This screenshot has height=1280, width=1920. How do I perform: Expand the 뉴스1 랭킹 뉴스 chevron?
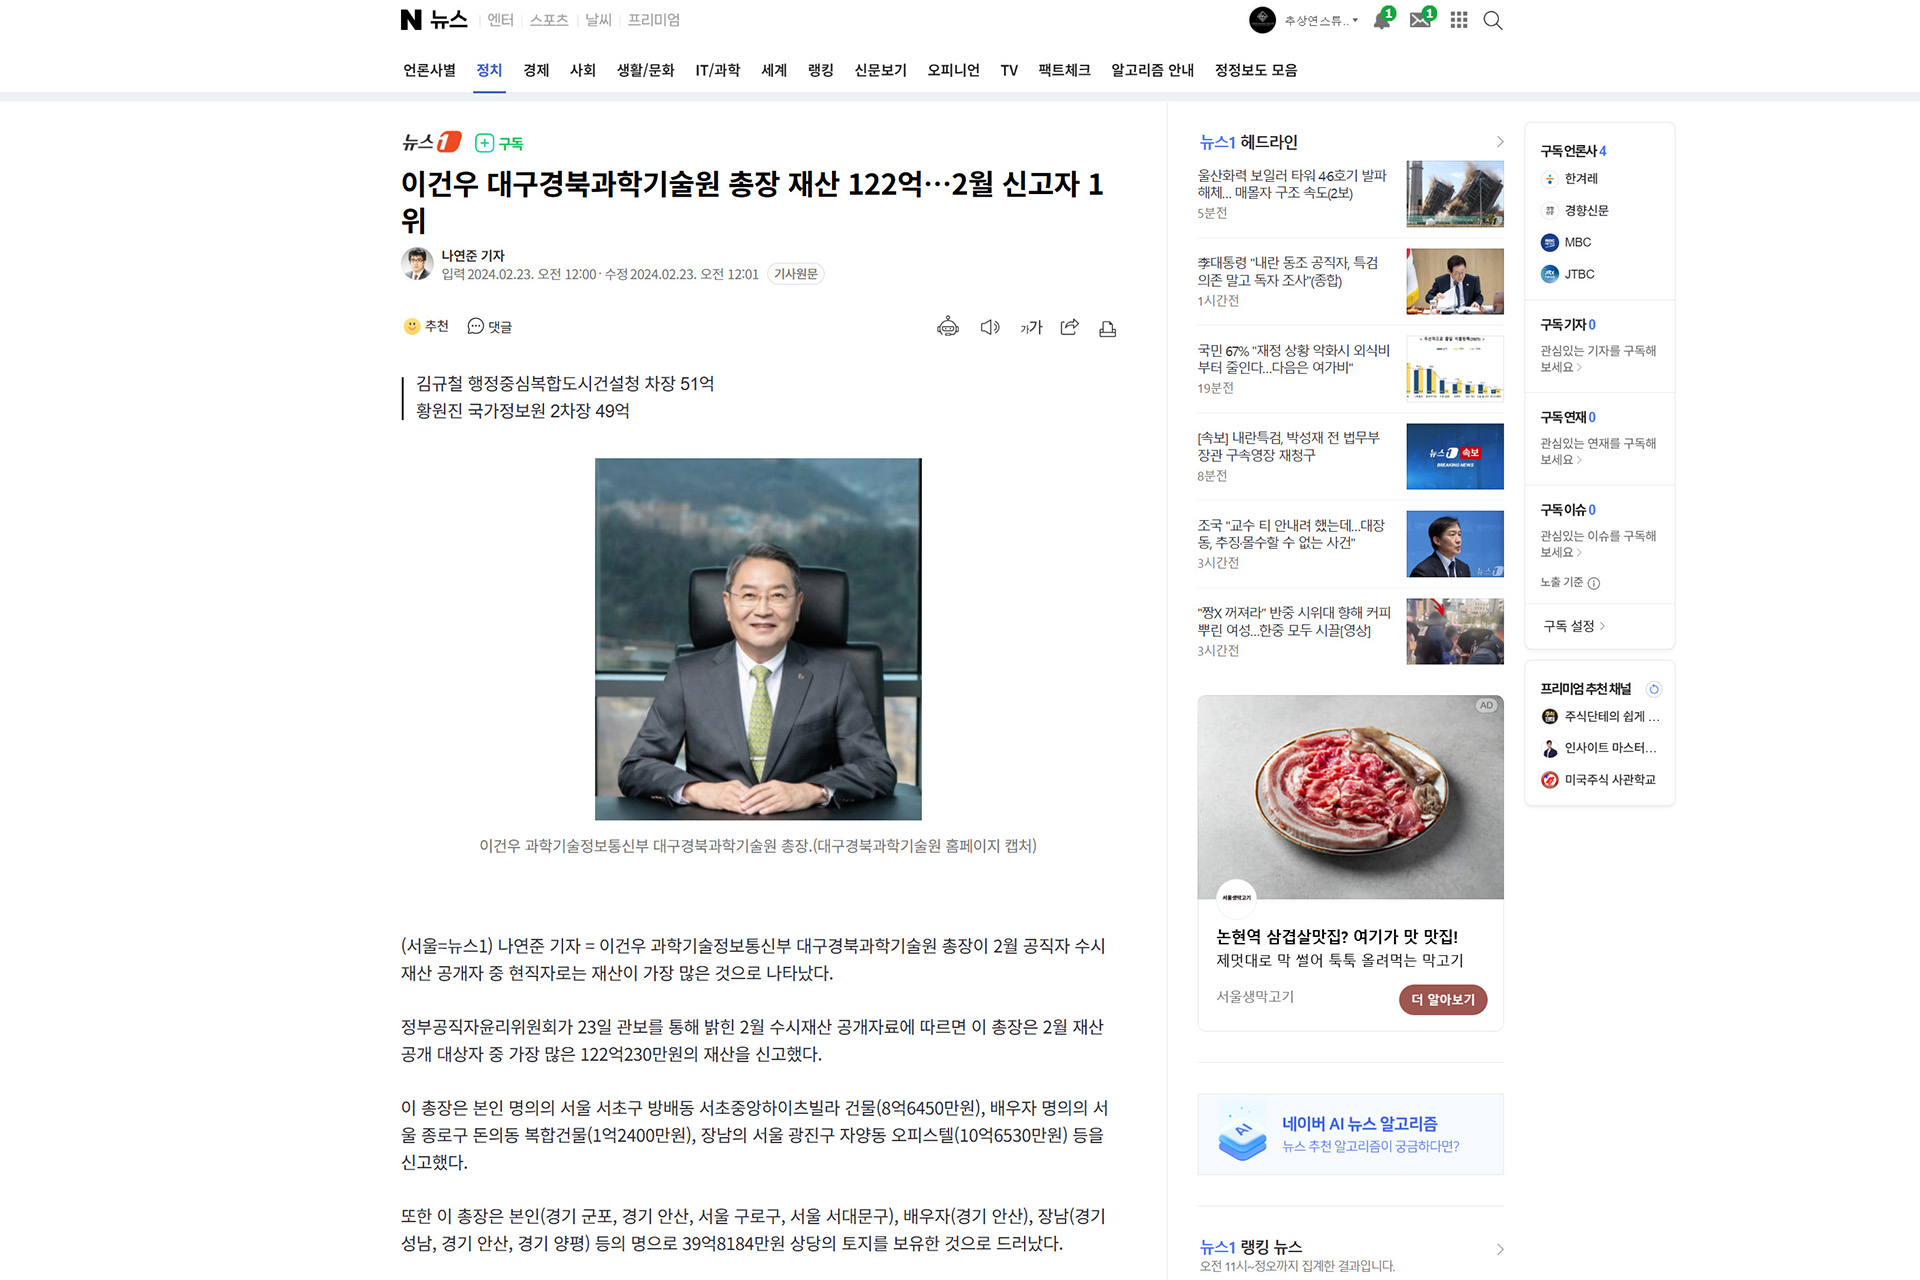(x=1499, y=1249)
